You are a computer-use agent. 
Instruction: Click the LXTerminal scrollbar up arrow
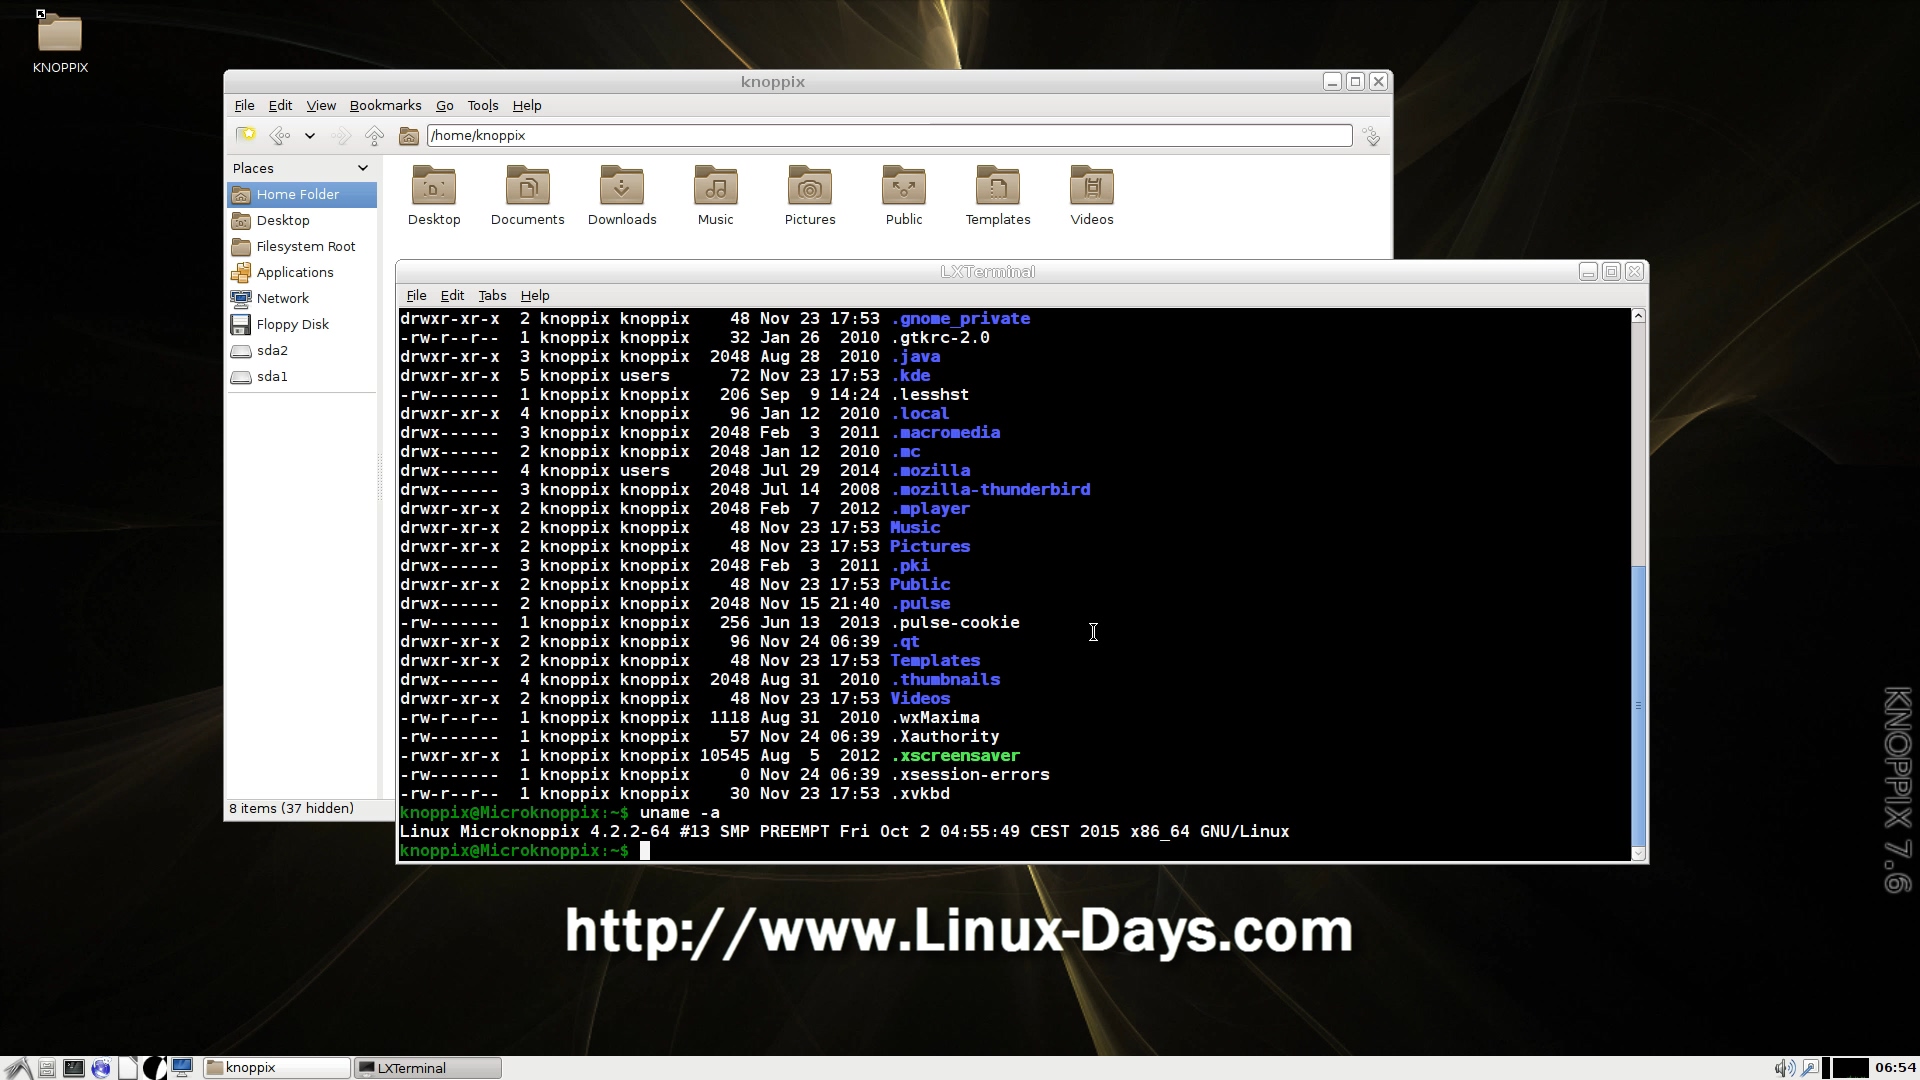1638,316
